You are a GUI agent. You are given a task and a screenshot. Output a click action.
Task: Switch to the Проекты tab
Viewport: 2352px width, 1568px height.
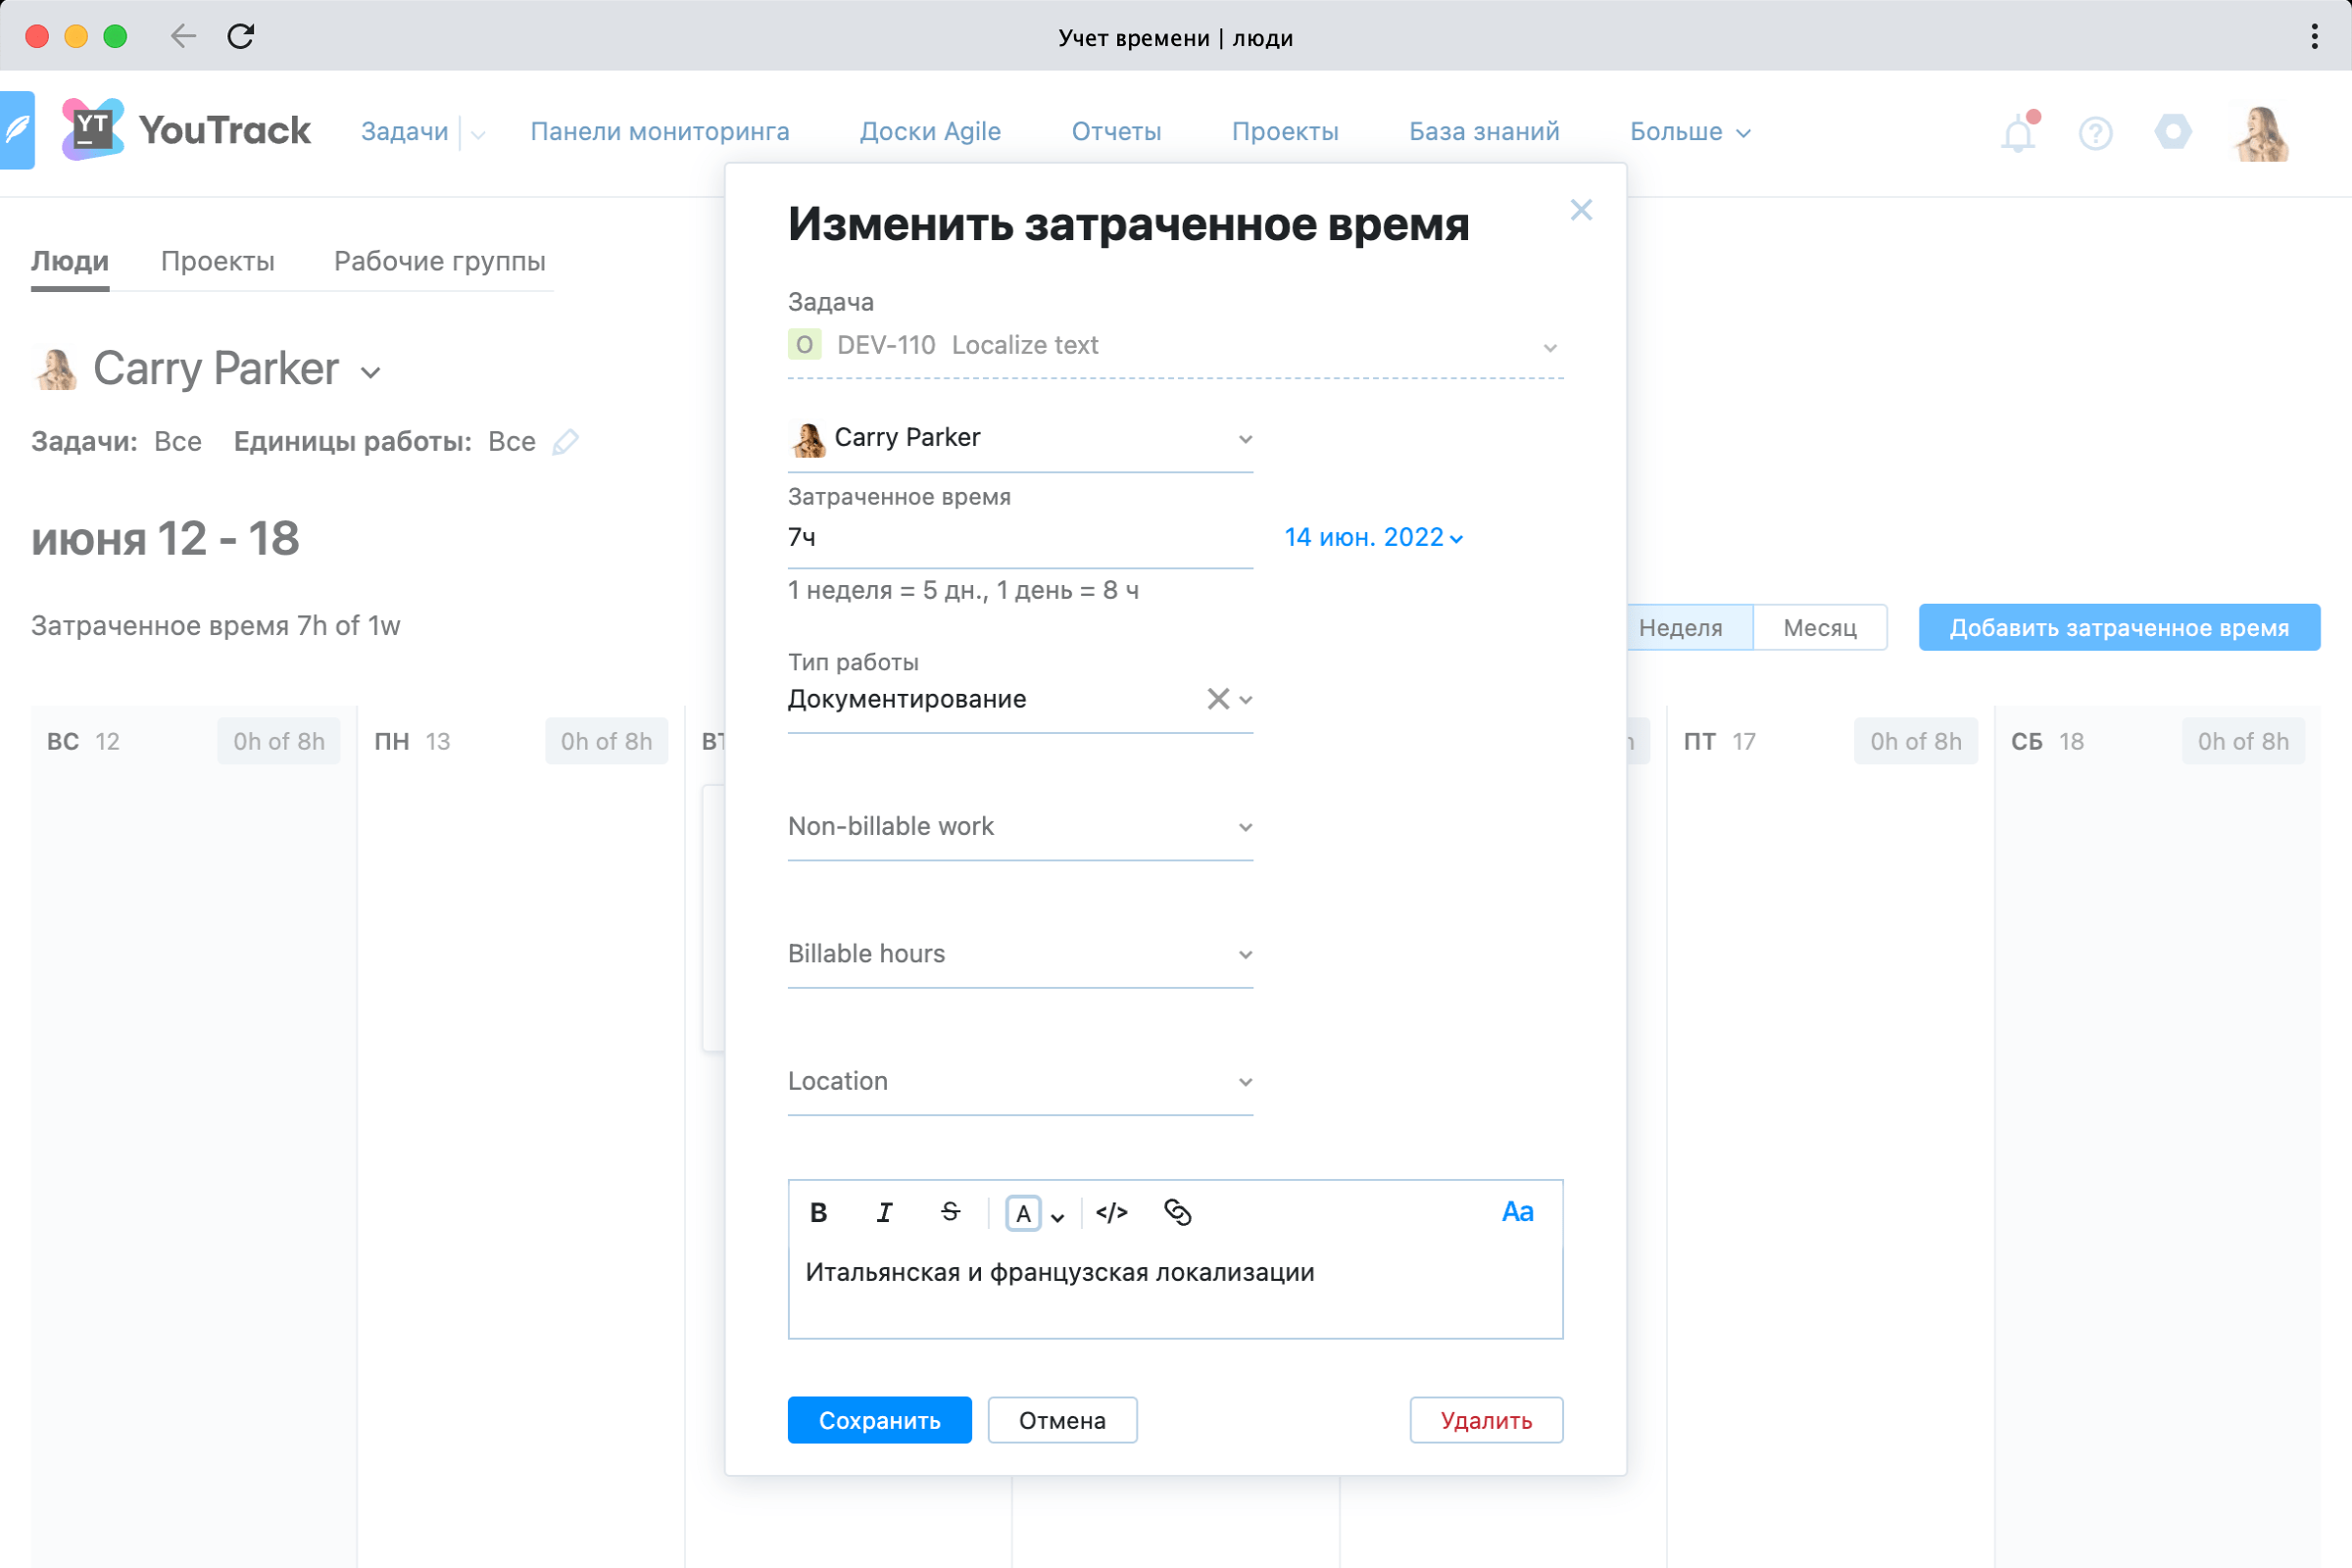point(217,261)
